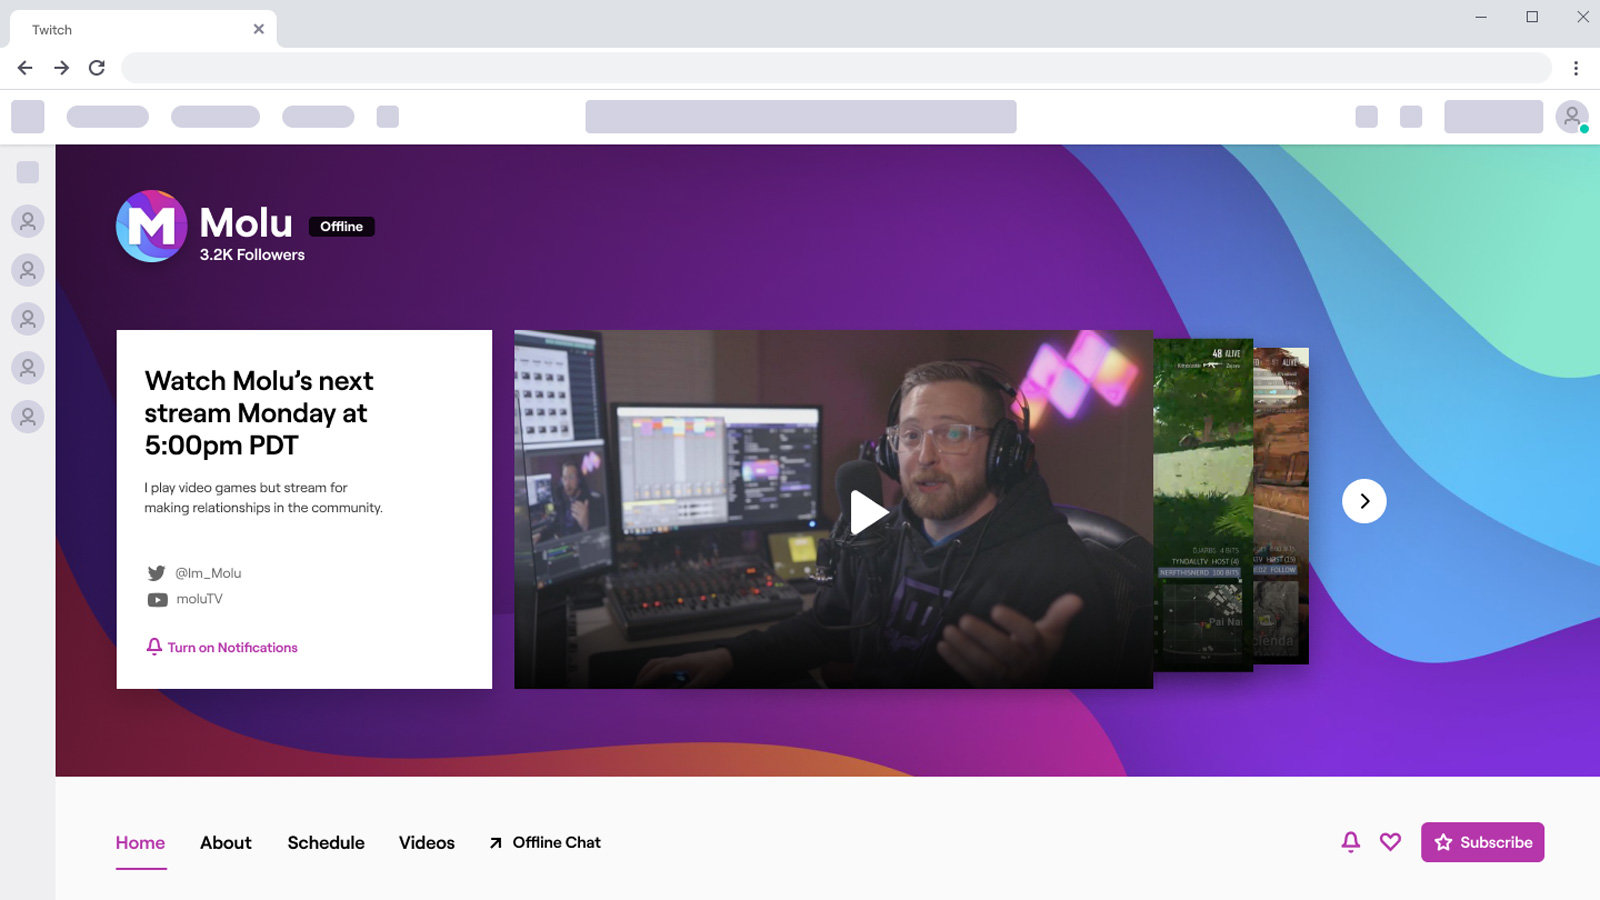Viewport: 1600px width, 900px height.
Task: Open the browser profile avatar icon
Action: tap(1571, 116)
